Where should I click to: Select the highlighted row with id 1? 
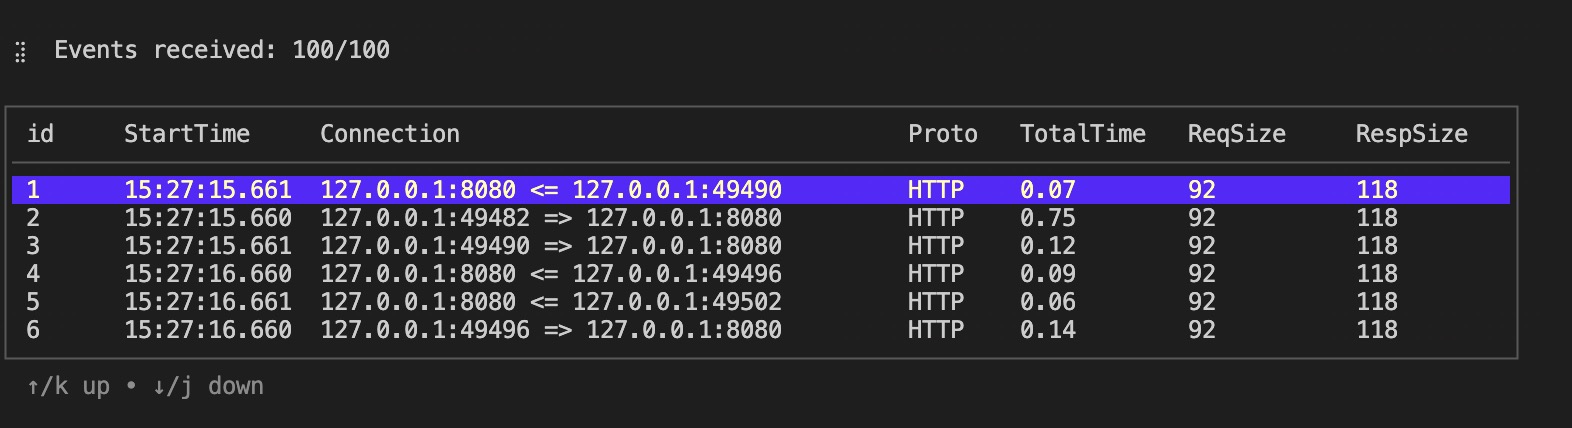[x=550, y=190]
